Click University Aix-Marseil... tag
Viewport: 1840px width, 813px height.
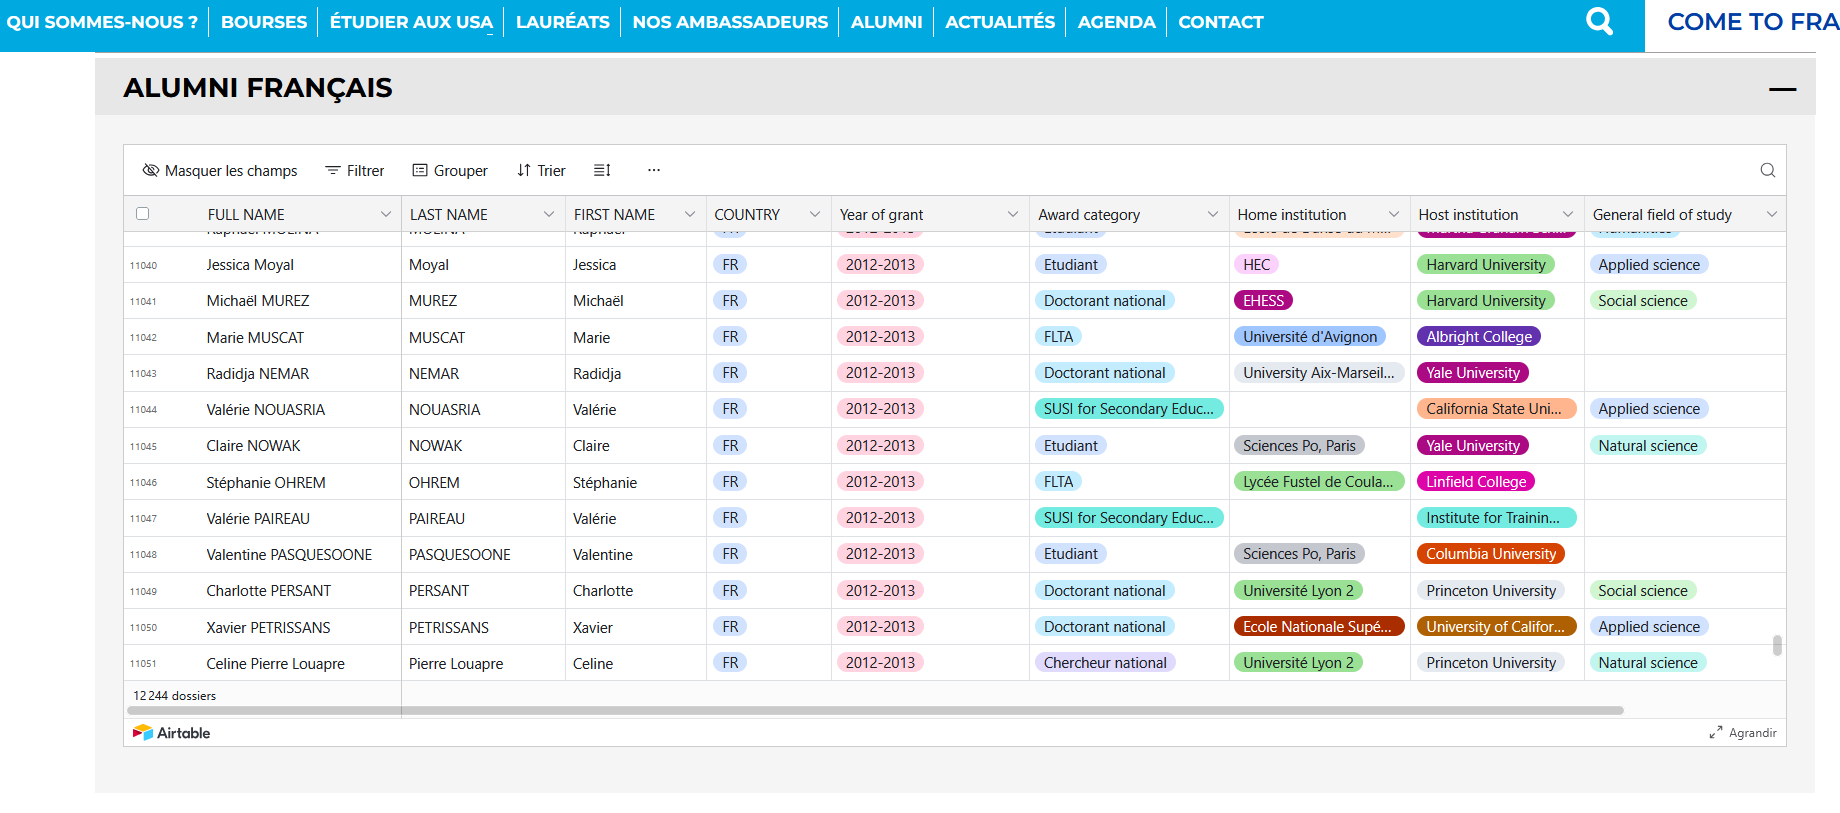point(1319,373)
